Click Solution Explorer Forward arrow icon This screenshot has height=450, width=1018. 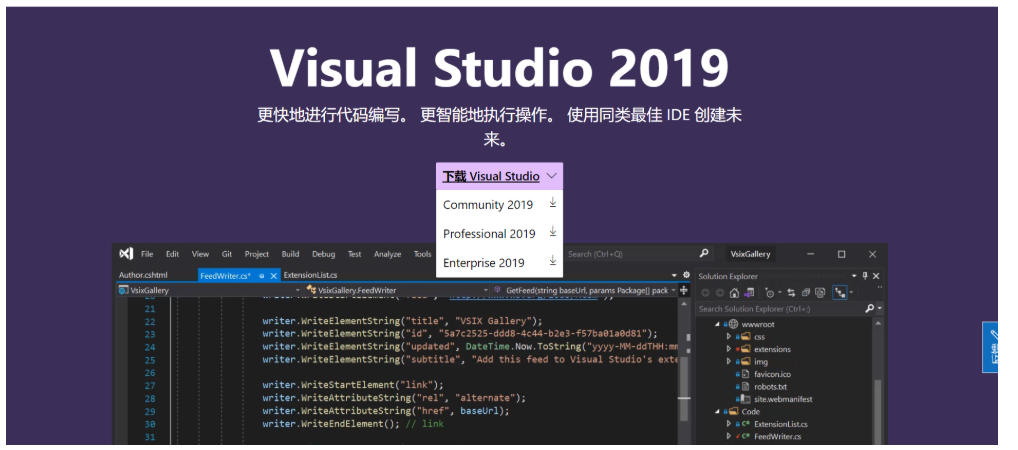click(720, 293)
